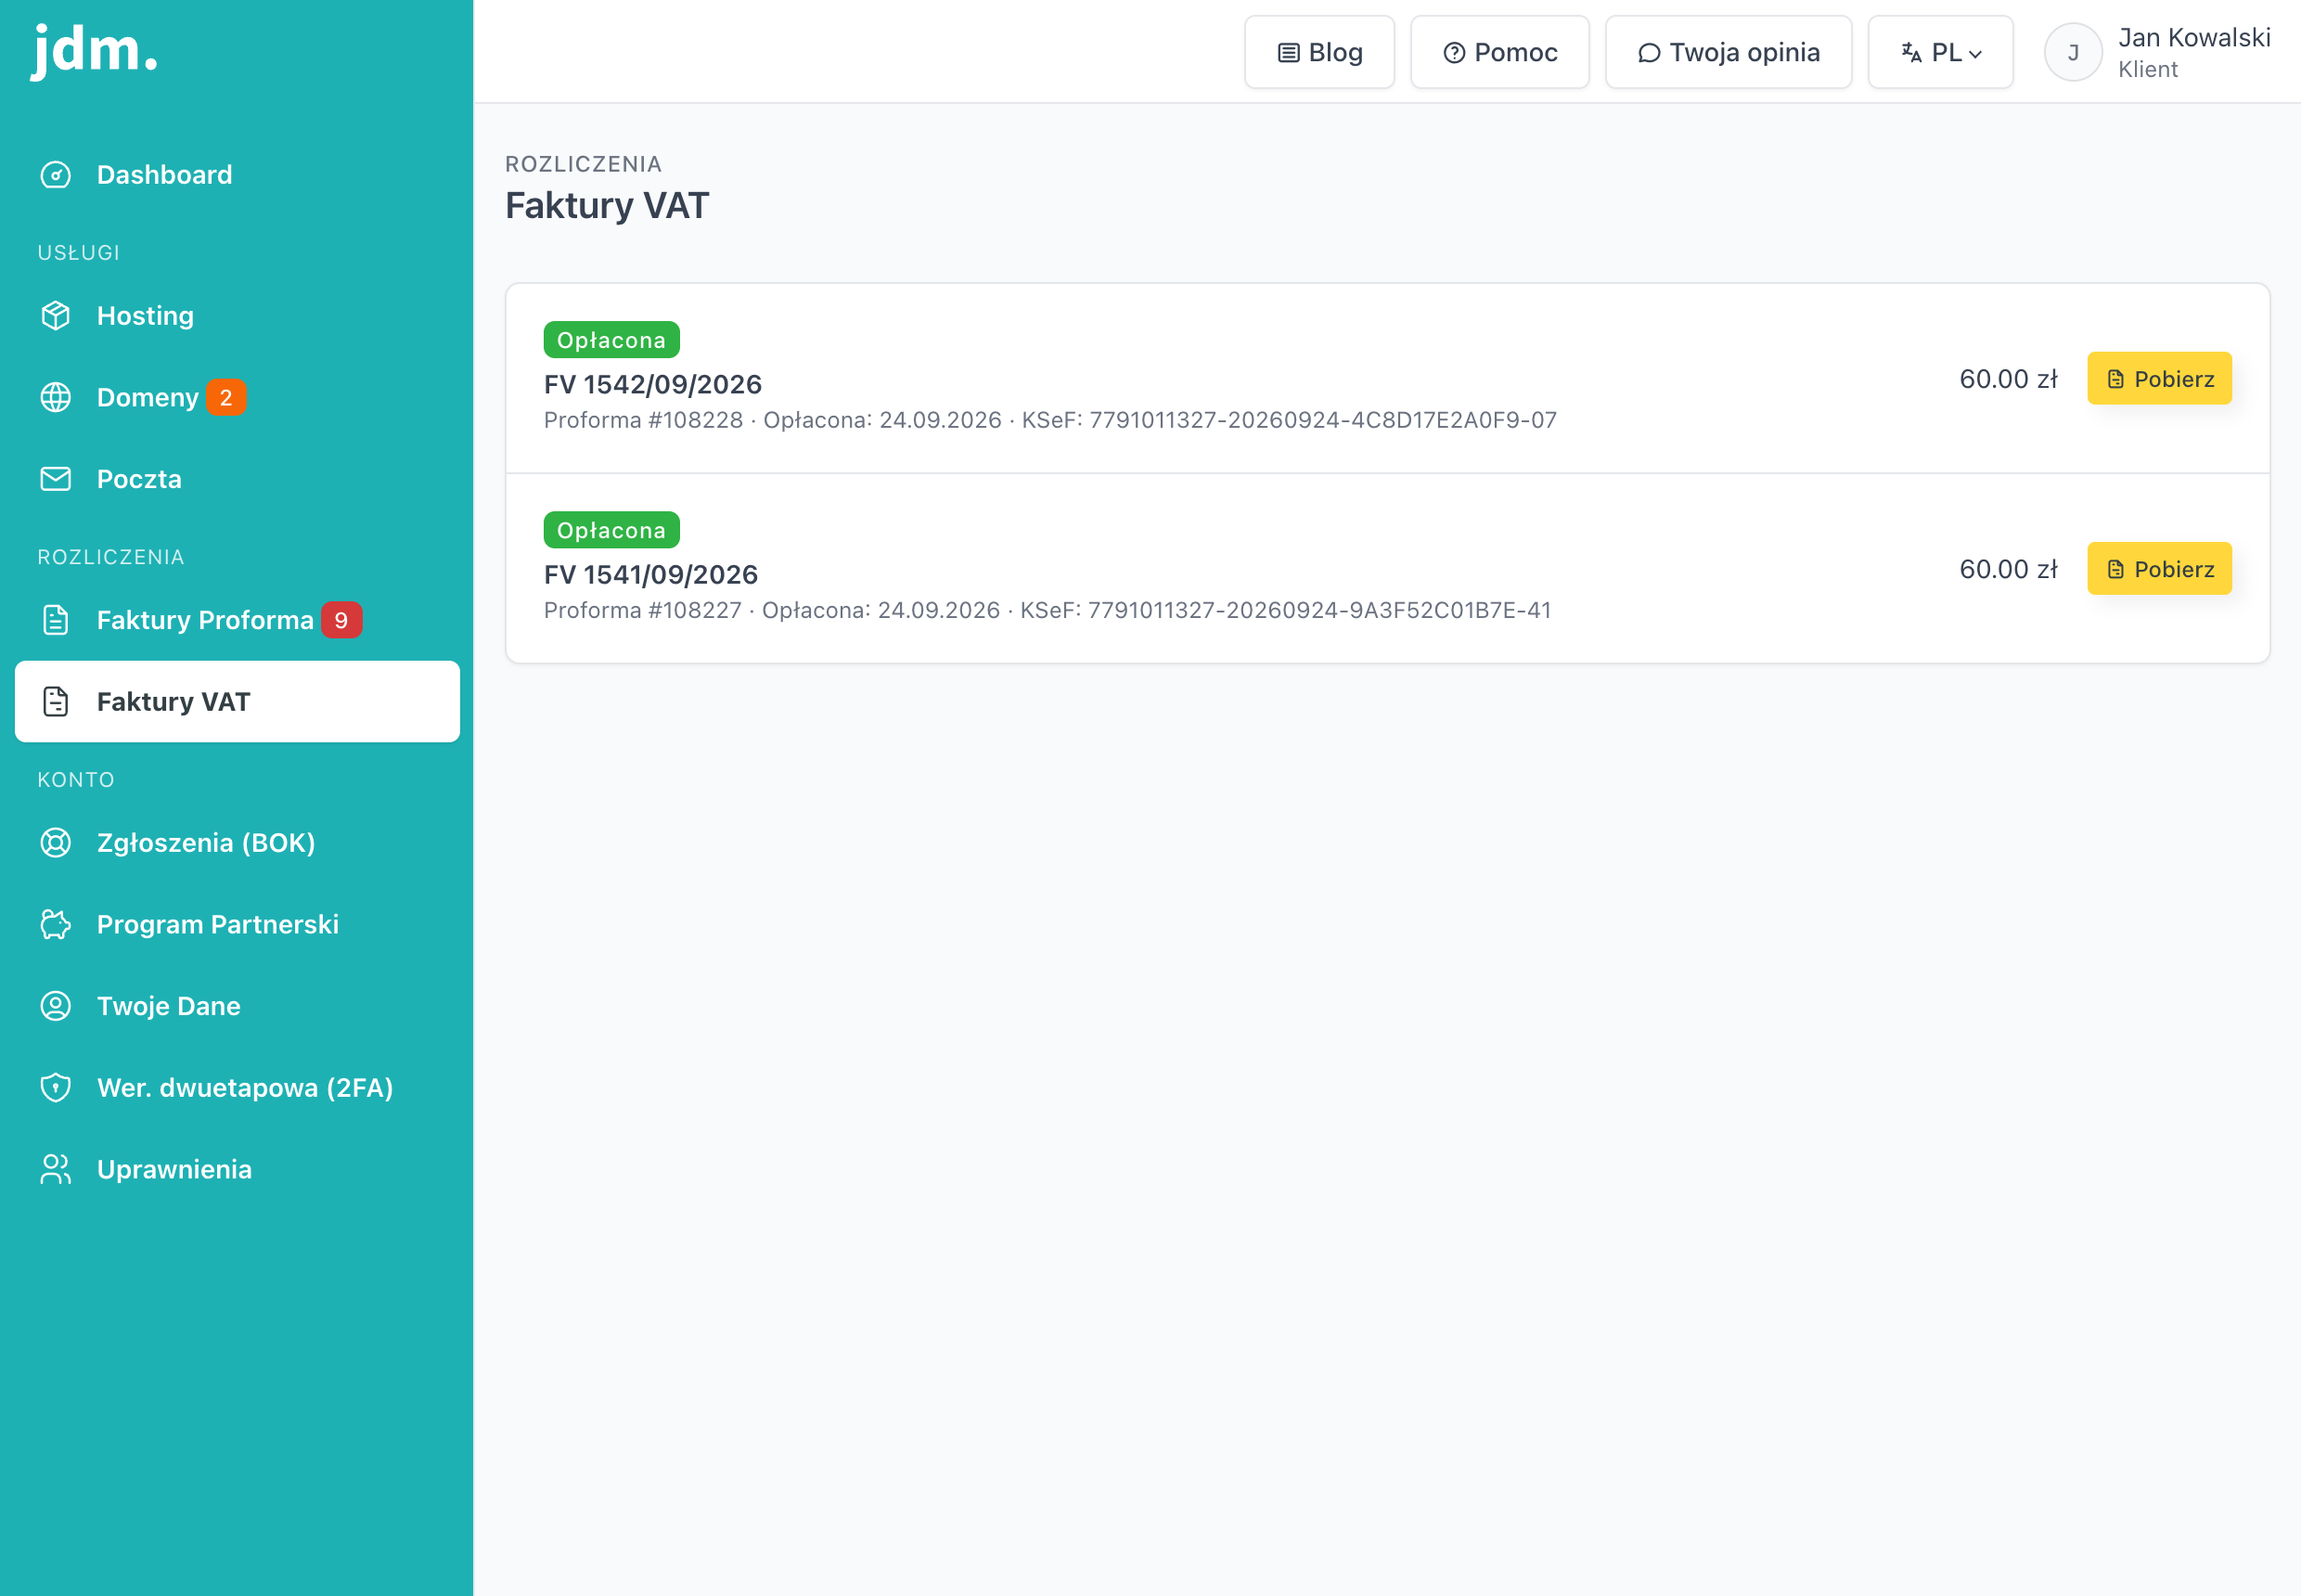Open the Hosting section
The height and width of the screenshot is (1596, 2301).
(x=237, y=316)
